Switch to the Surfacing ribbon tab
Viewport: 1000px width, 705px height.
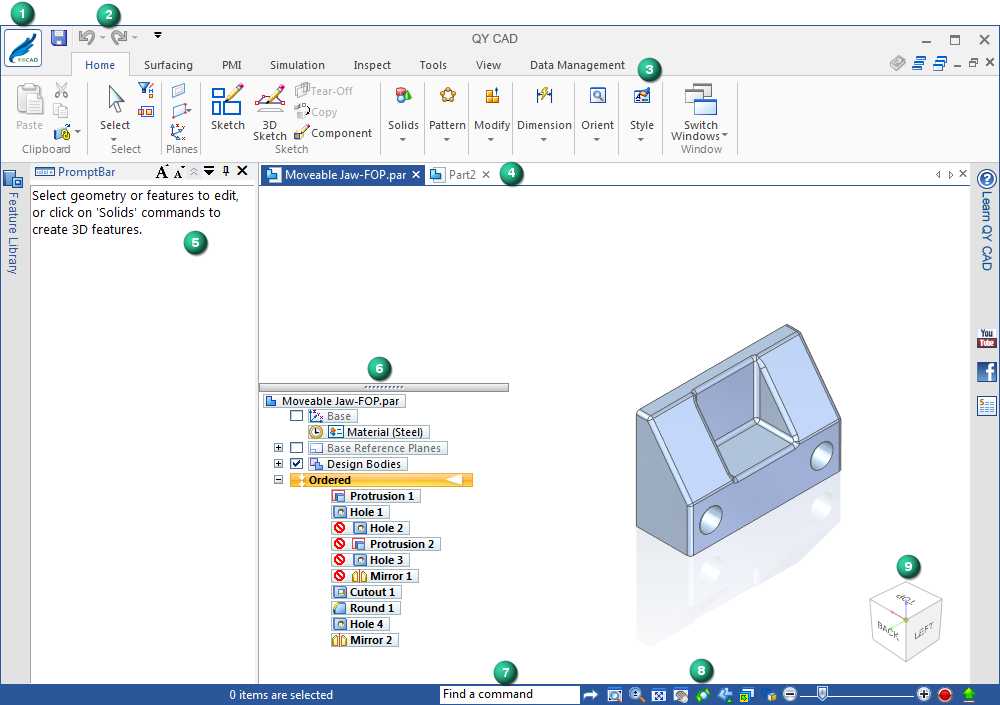click(x=168, y=65)
